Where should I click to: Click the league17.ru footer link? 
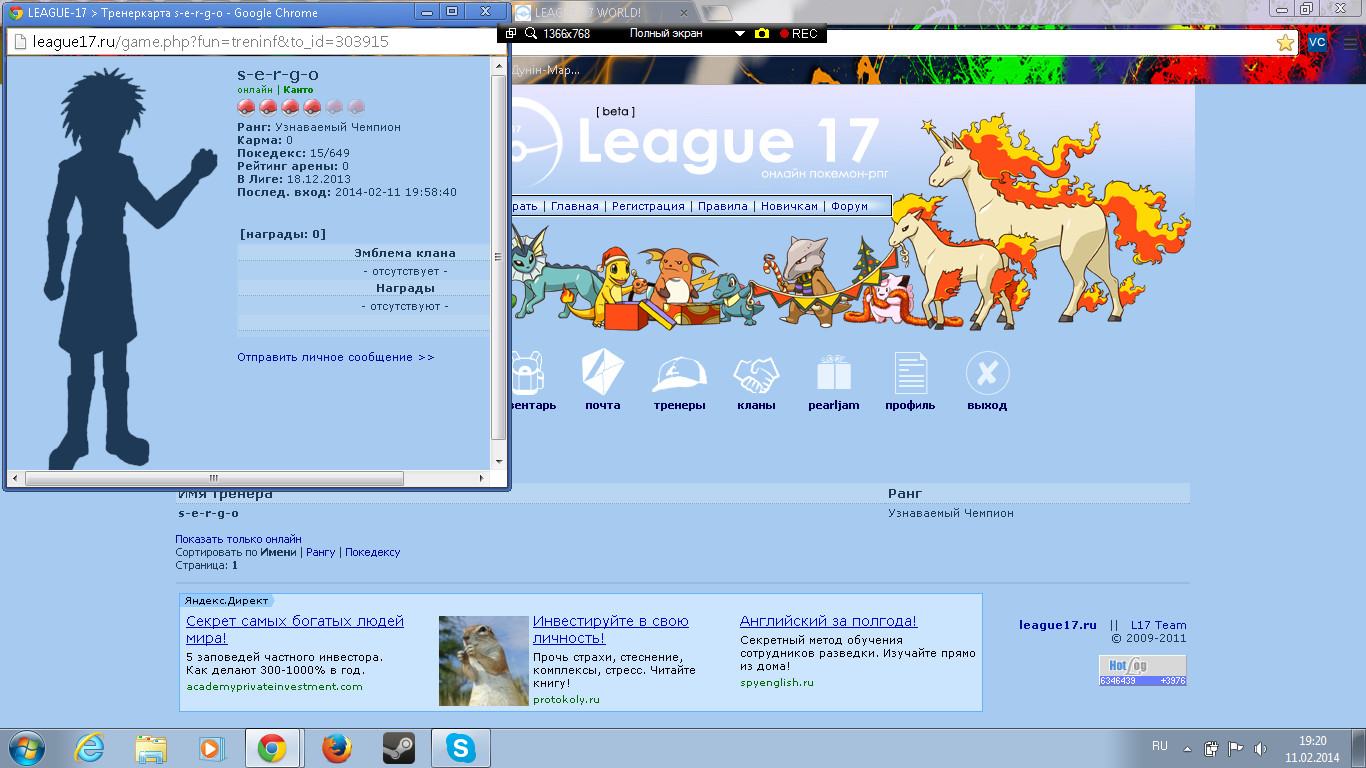(x=1058, y=625)
